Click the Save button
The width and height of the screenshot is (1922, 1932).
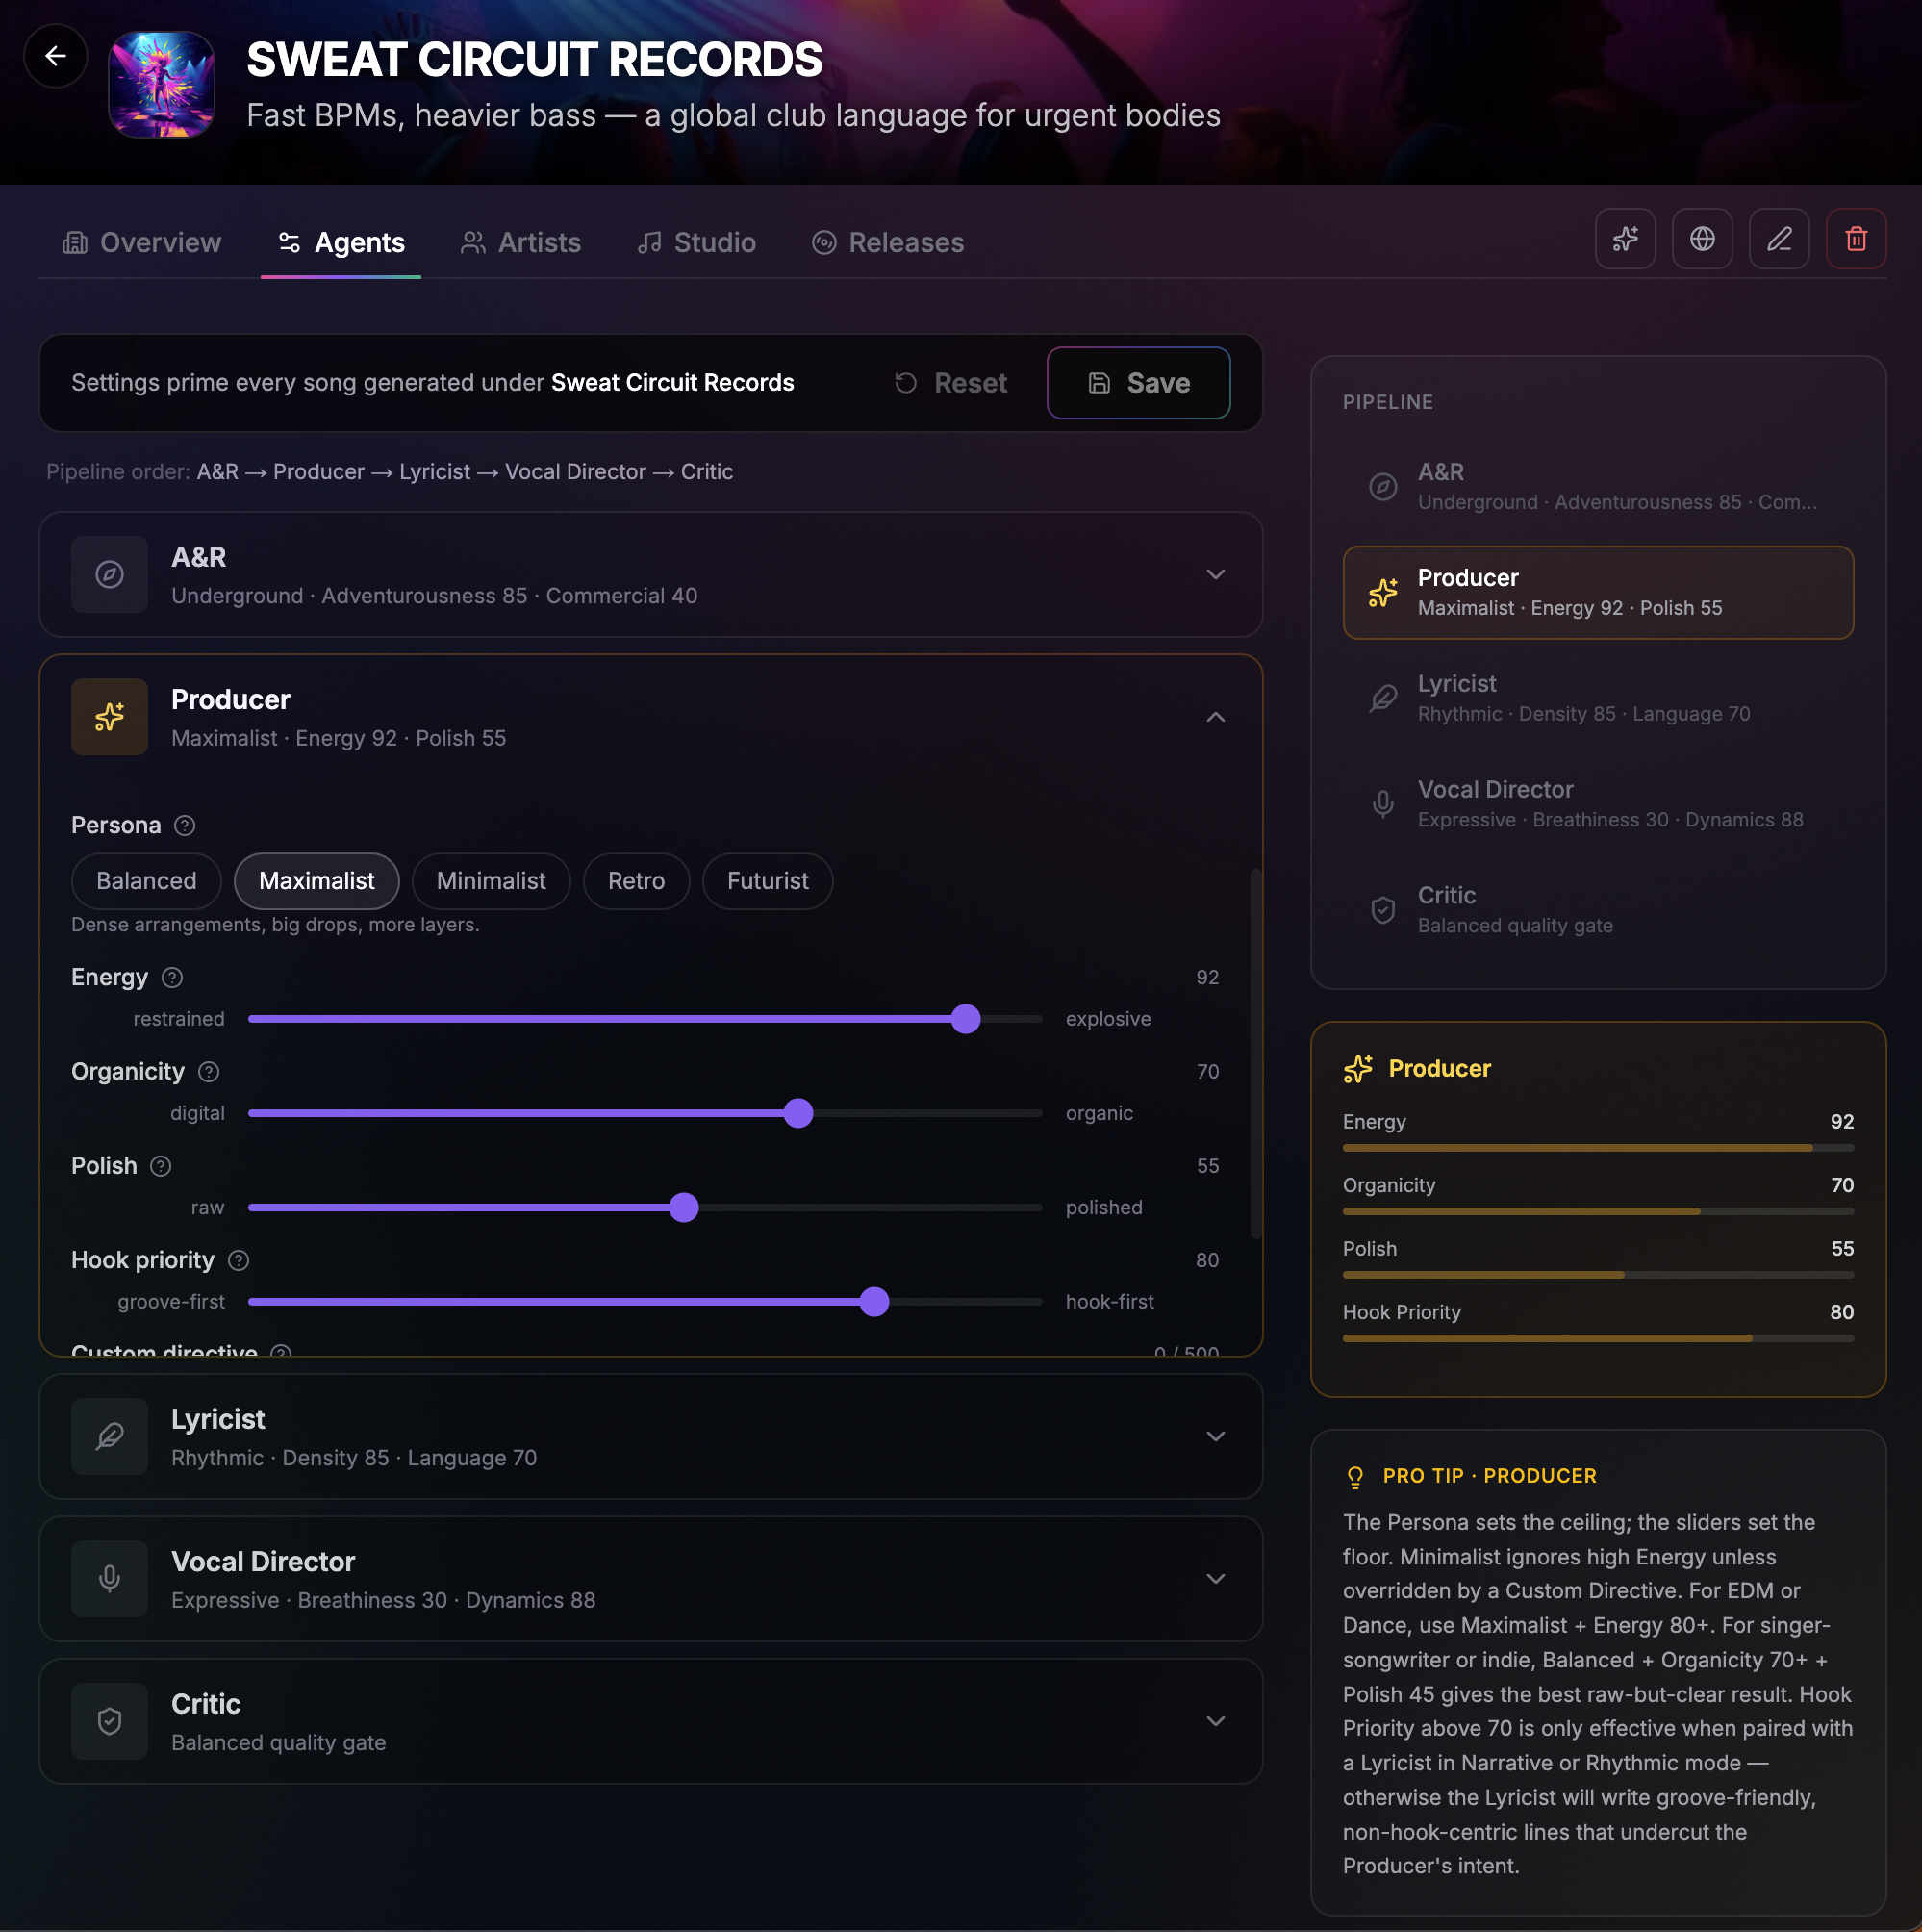[x=1138, y=383]
